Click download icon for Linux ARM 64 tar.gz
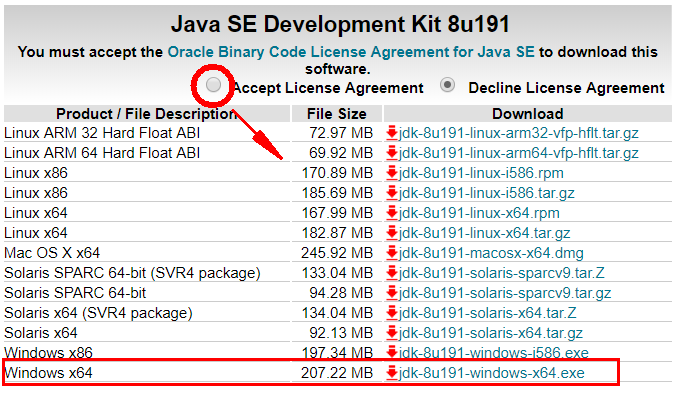 click(392, 153)
